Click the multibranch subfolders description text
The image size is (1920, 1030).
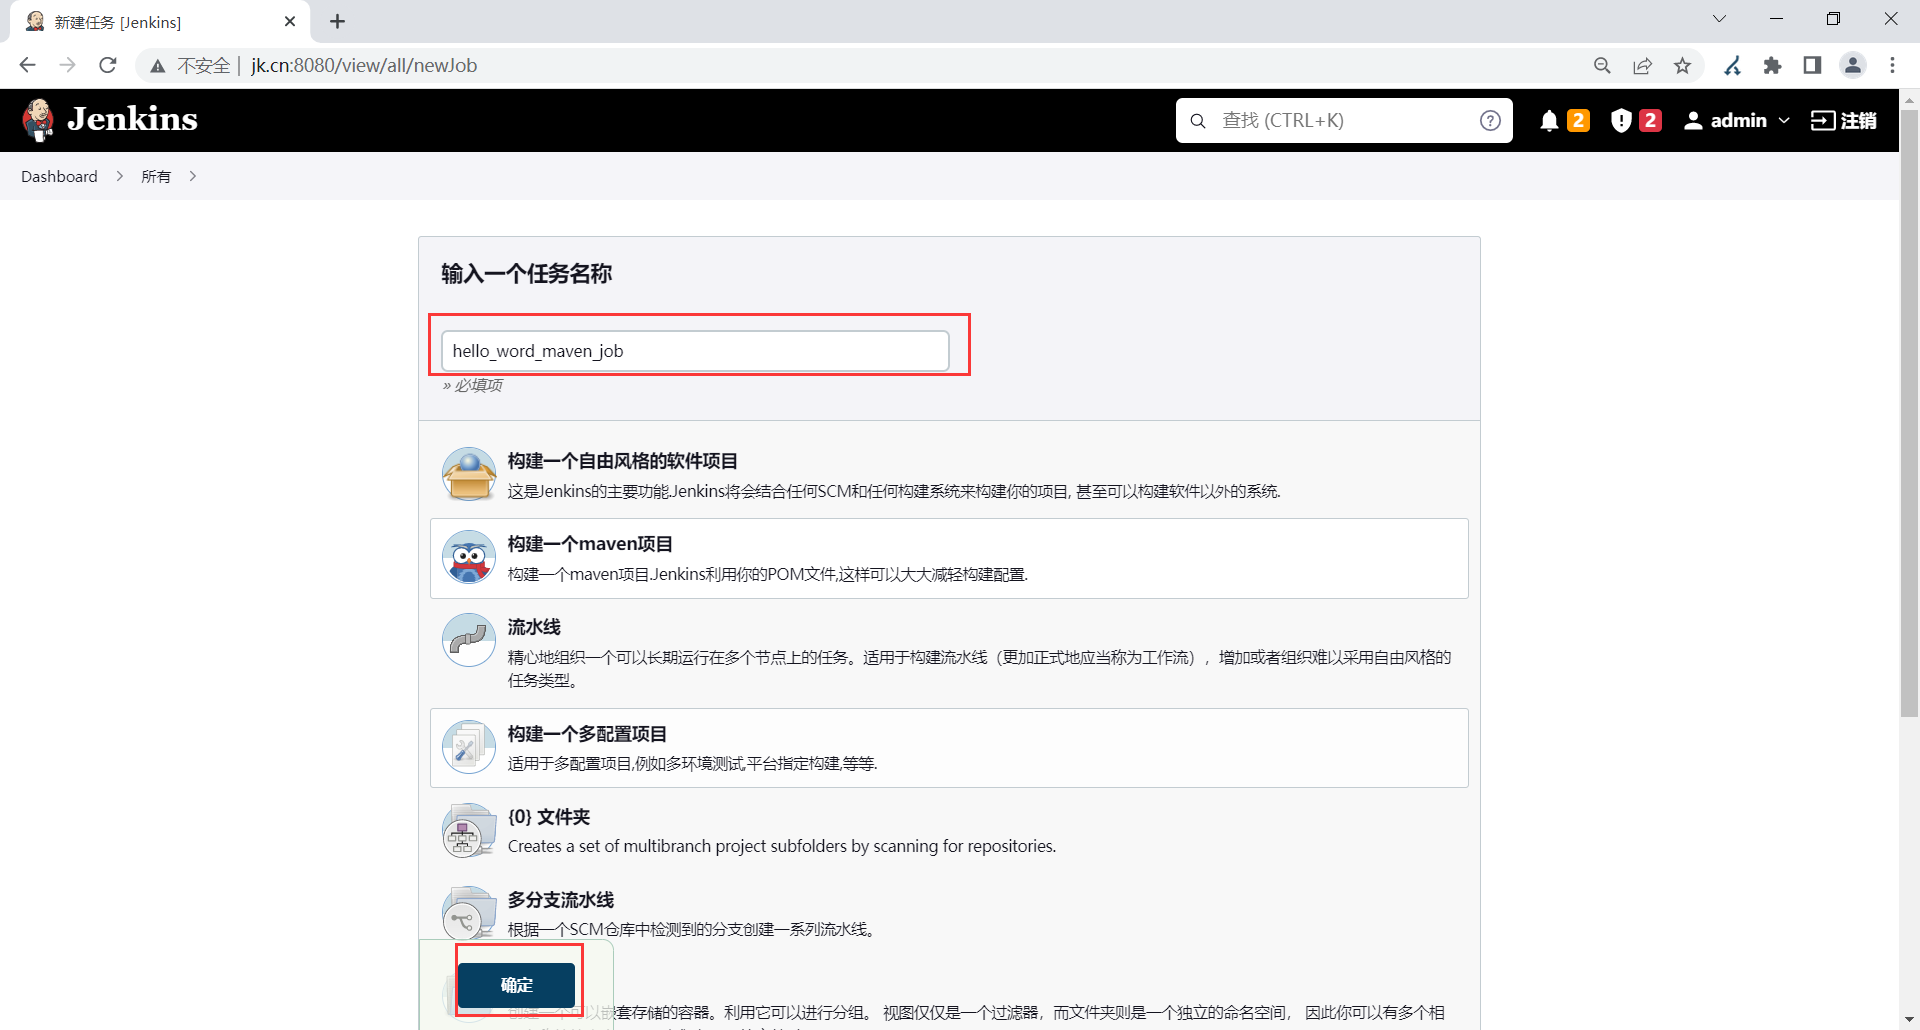pos(782,846)
